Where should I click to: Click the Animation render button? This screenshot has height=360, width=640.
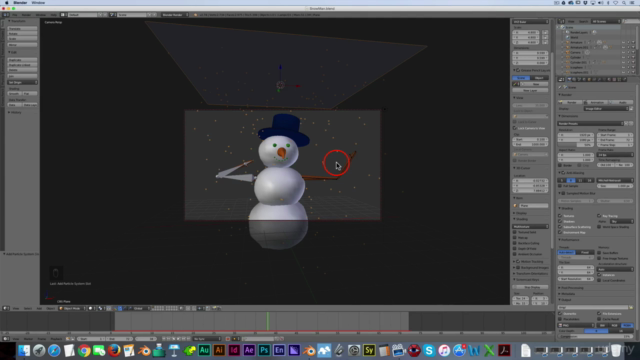coord(597,102)
